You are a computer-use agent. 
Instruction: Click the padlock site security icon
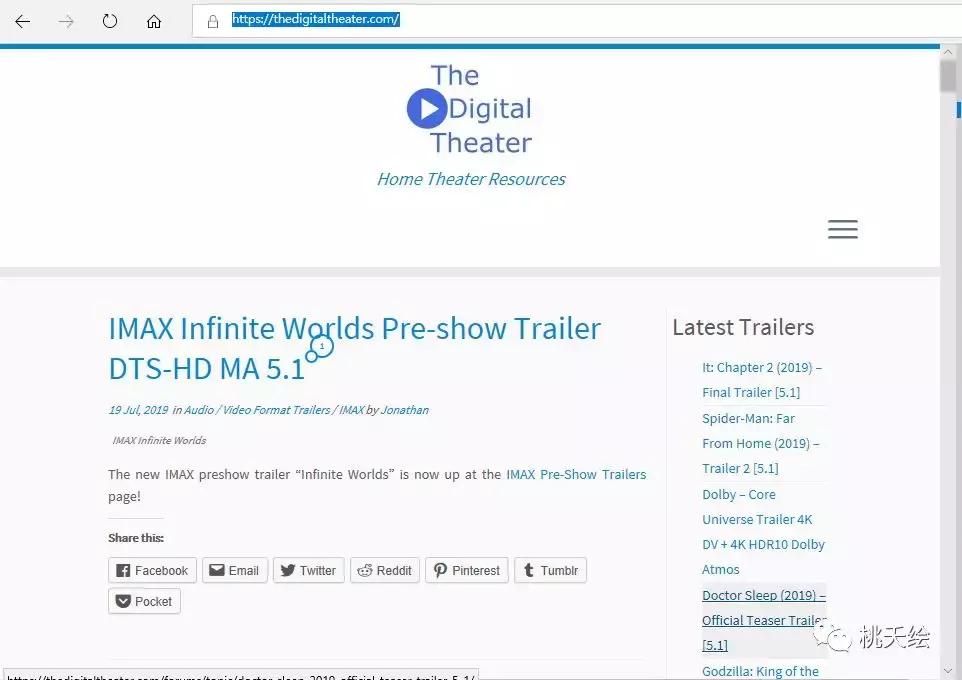coord(213,22)
